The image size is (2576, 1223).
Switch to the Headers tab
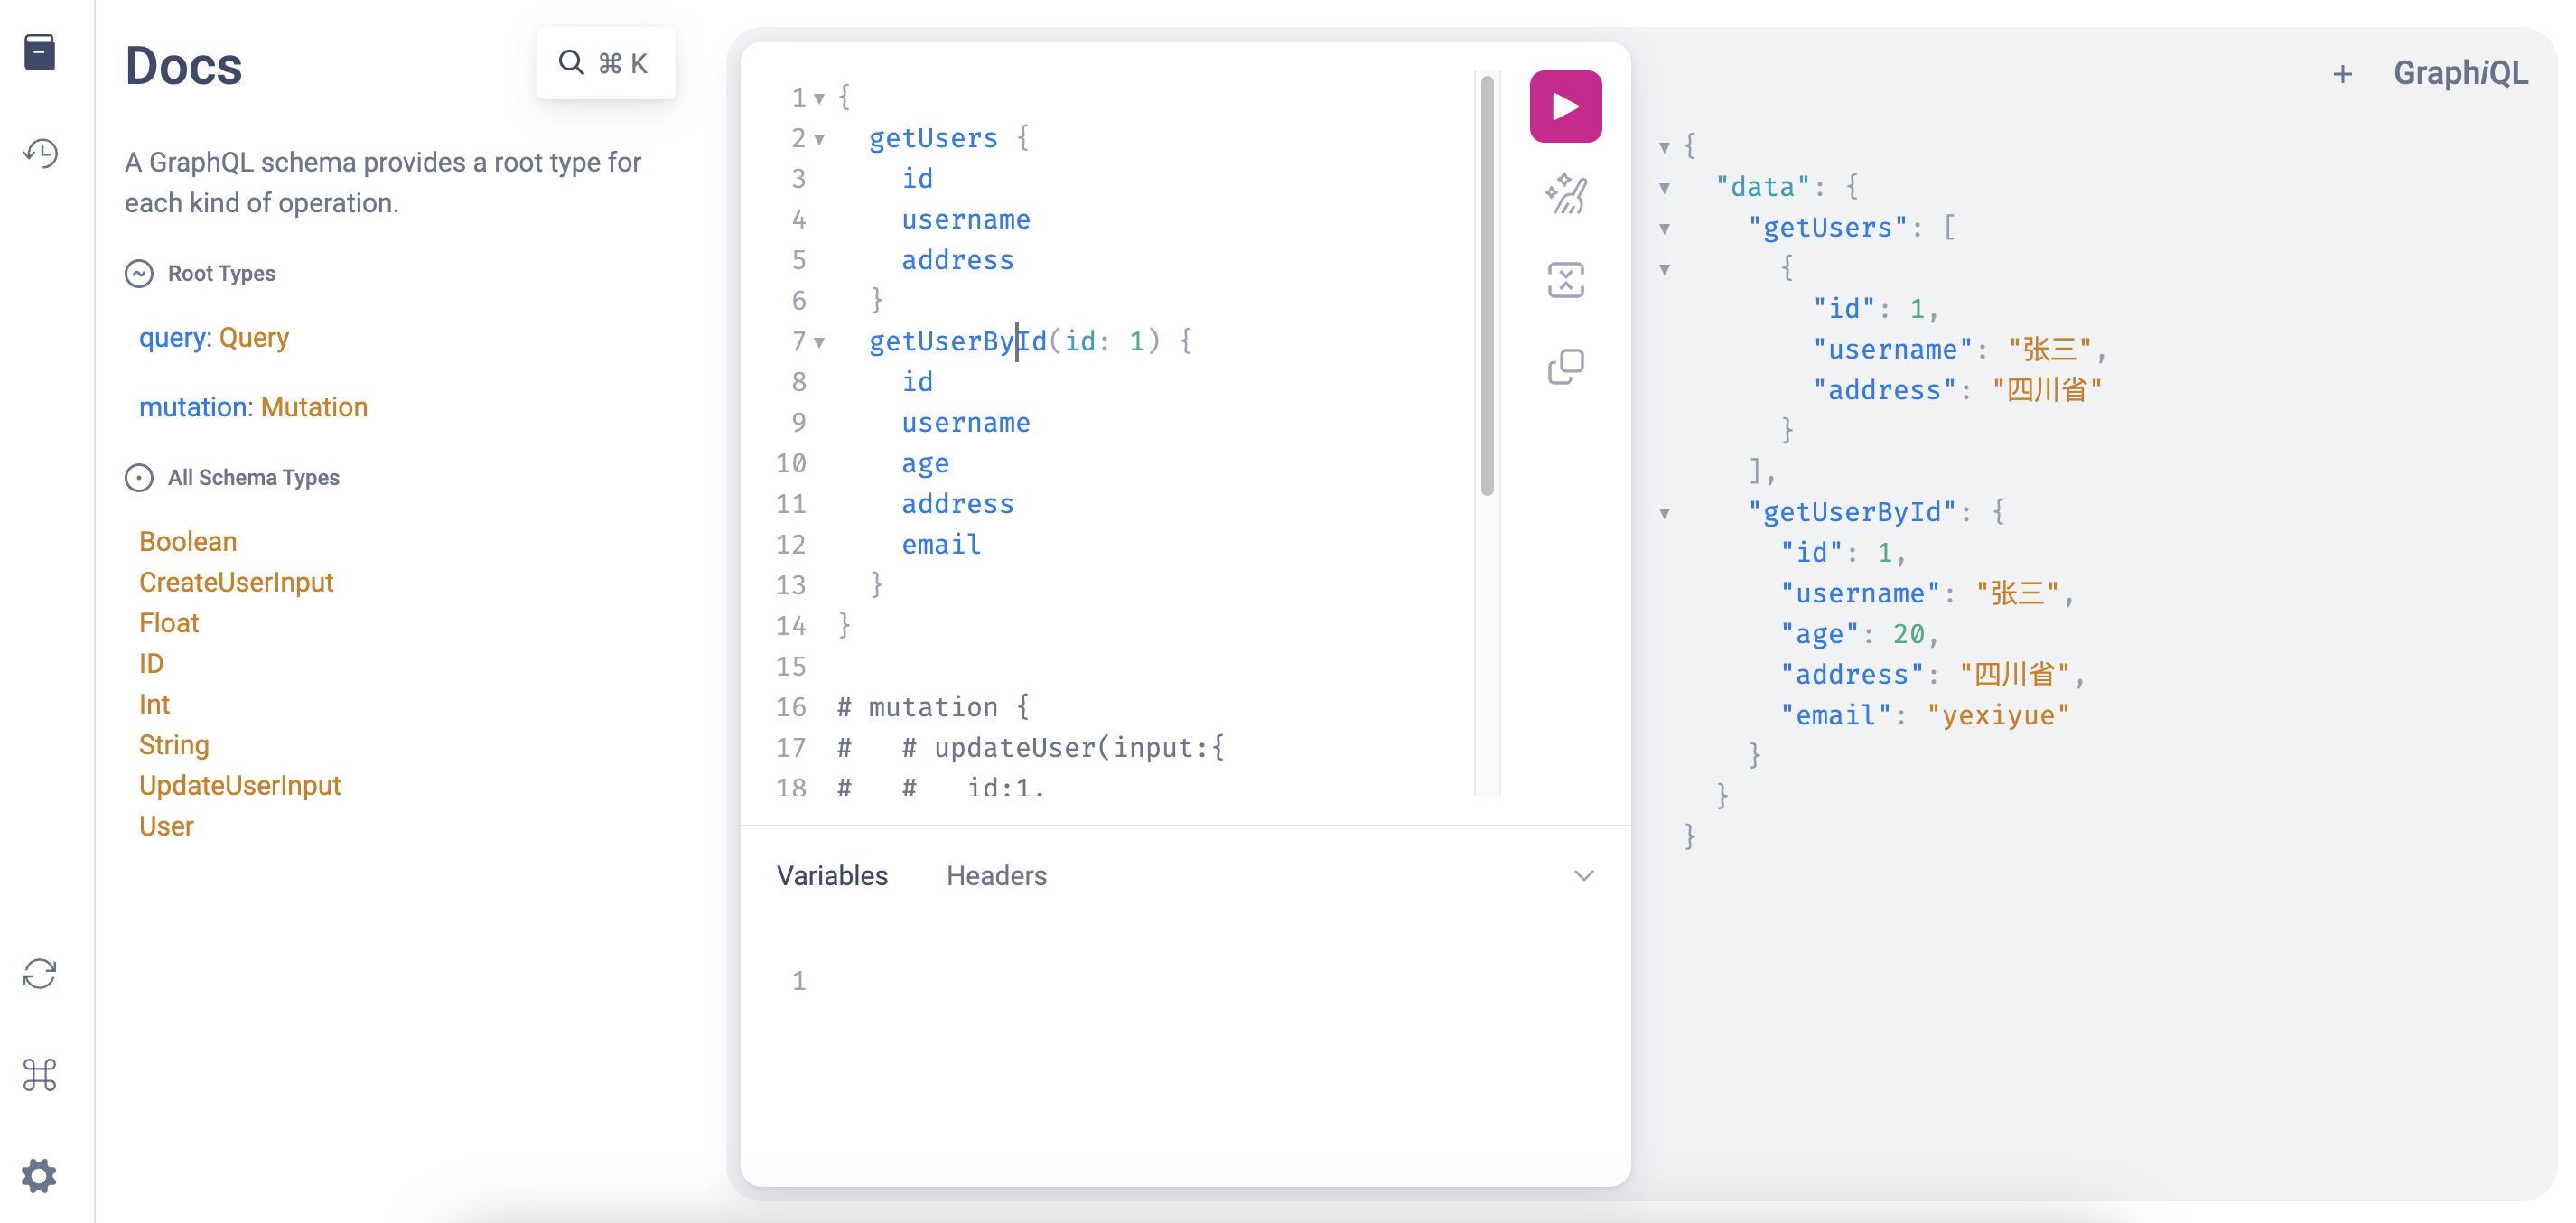click(x=996, y=875)
